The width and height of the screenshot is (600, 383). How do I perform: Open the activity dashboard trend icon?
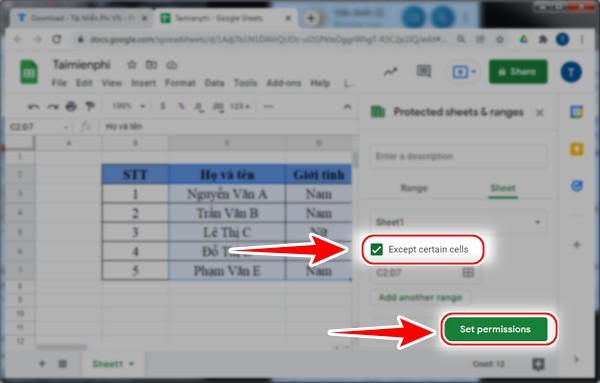click(391, 71)
